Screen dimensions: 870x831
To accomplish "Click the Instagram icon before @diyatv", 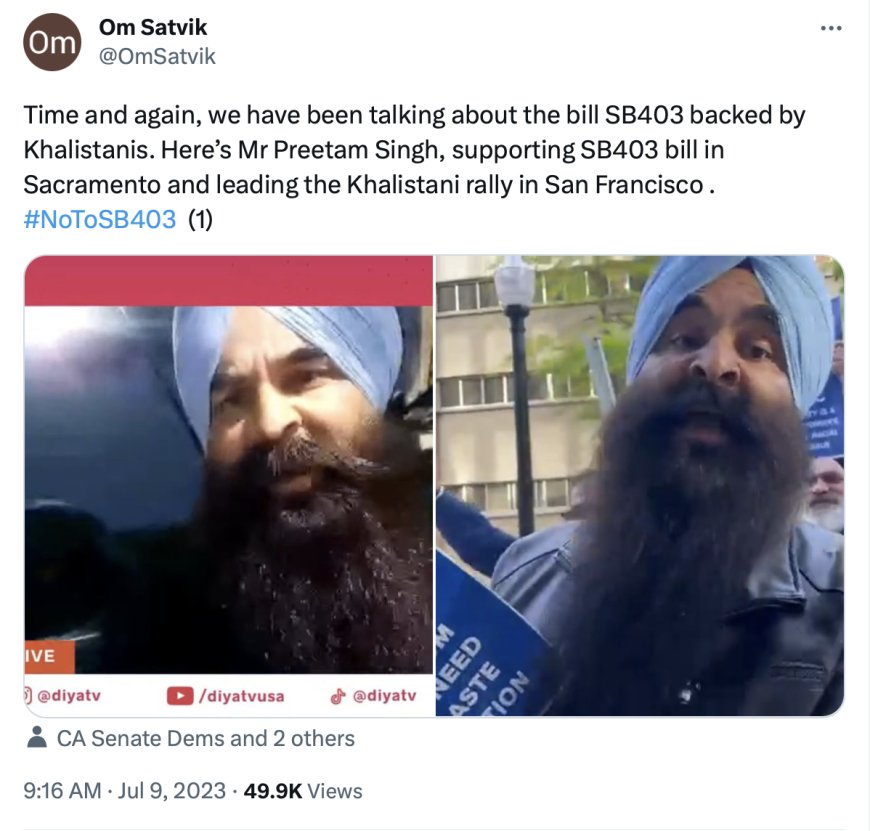I will 29,695.
